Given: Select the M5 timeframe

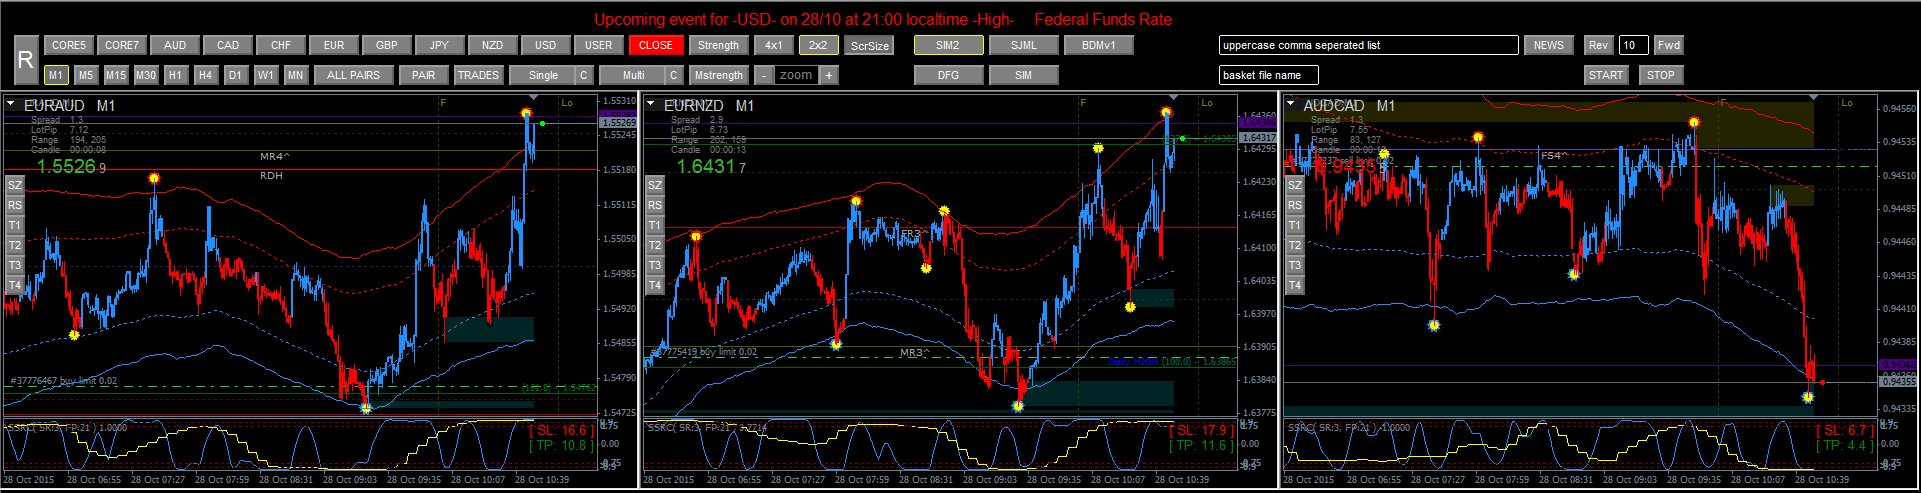Looking at the screenshot, I should [x=86, y=75].
